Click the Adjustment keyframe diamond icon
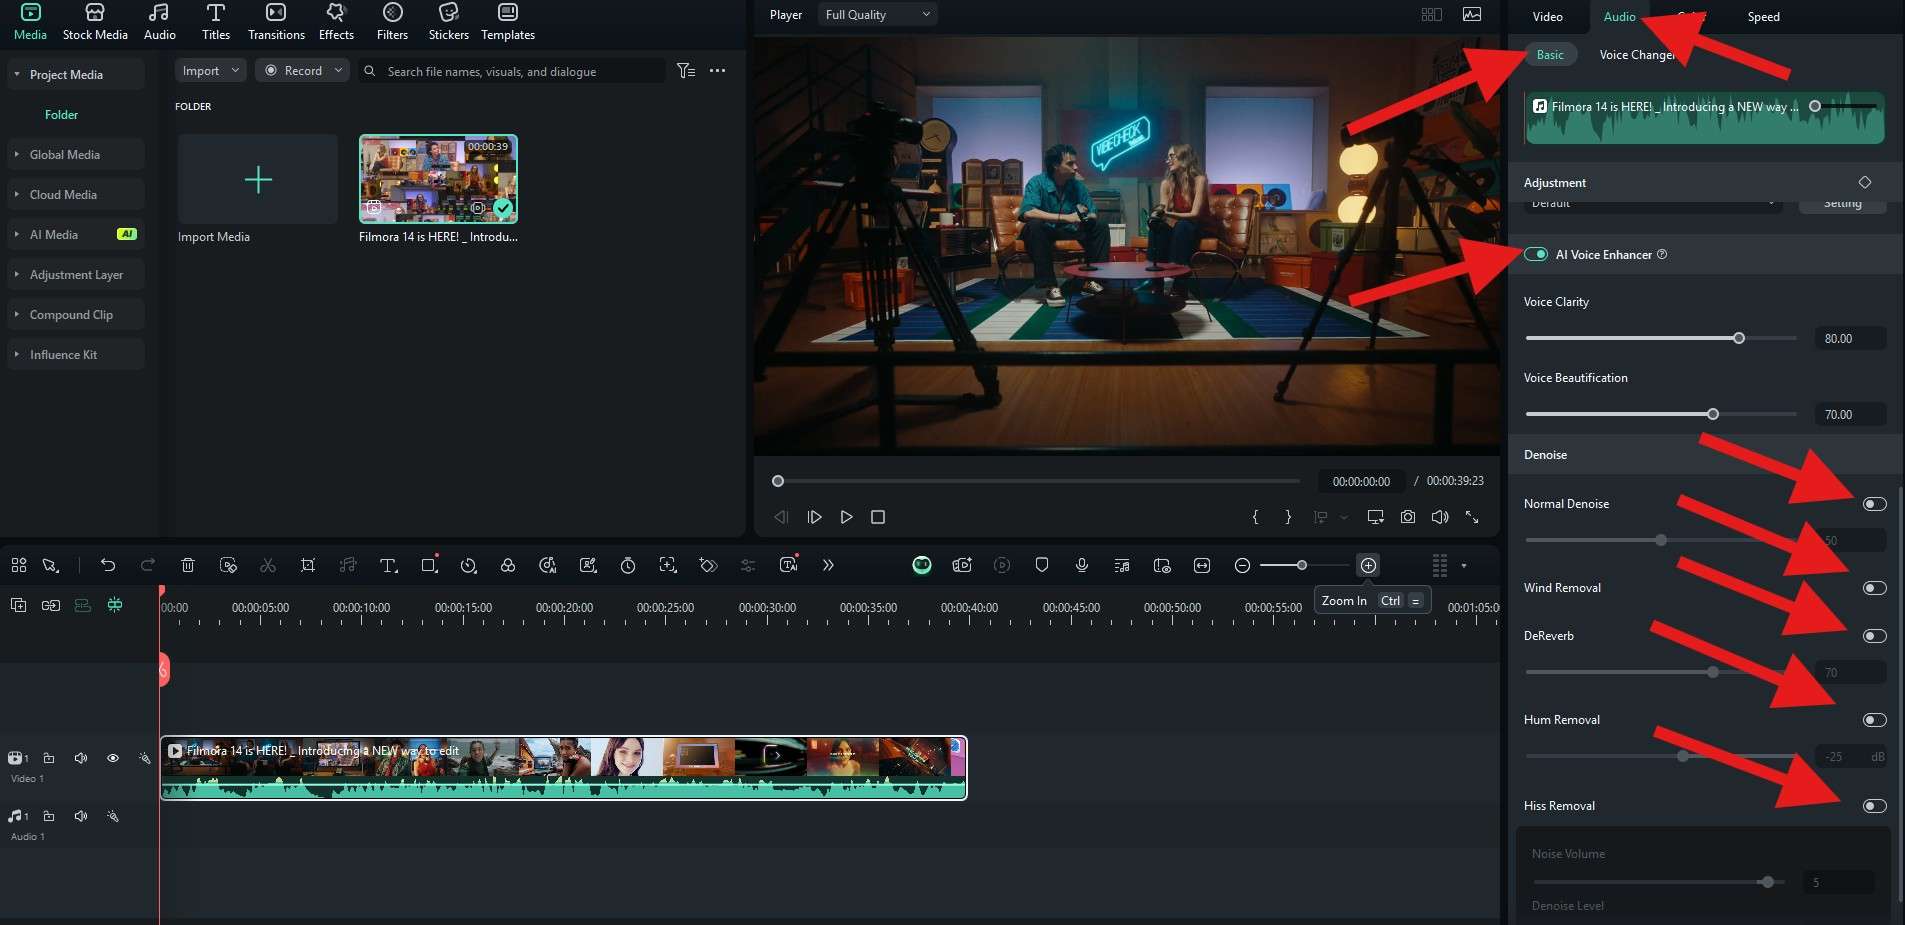 click(1865, 182)
